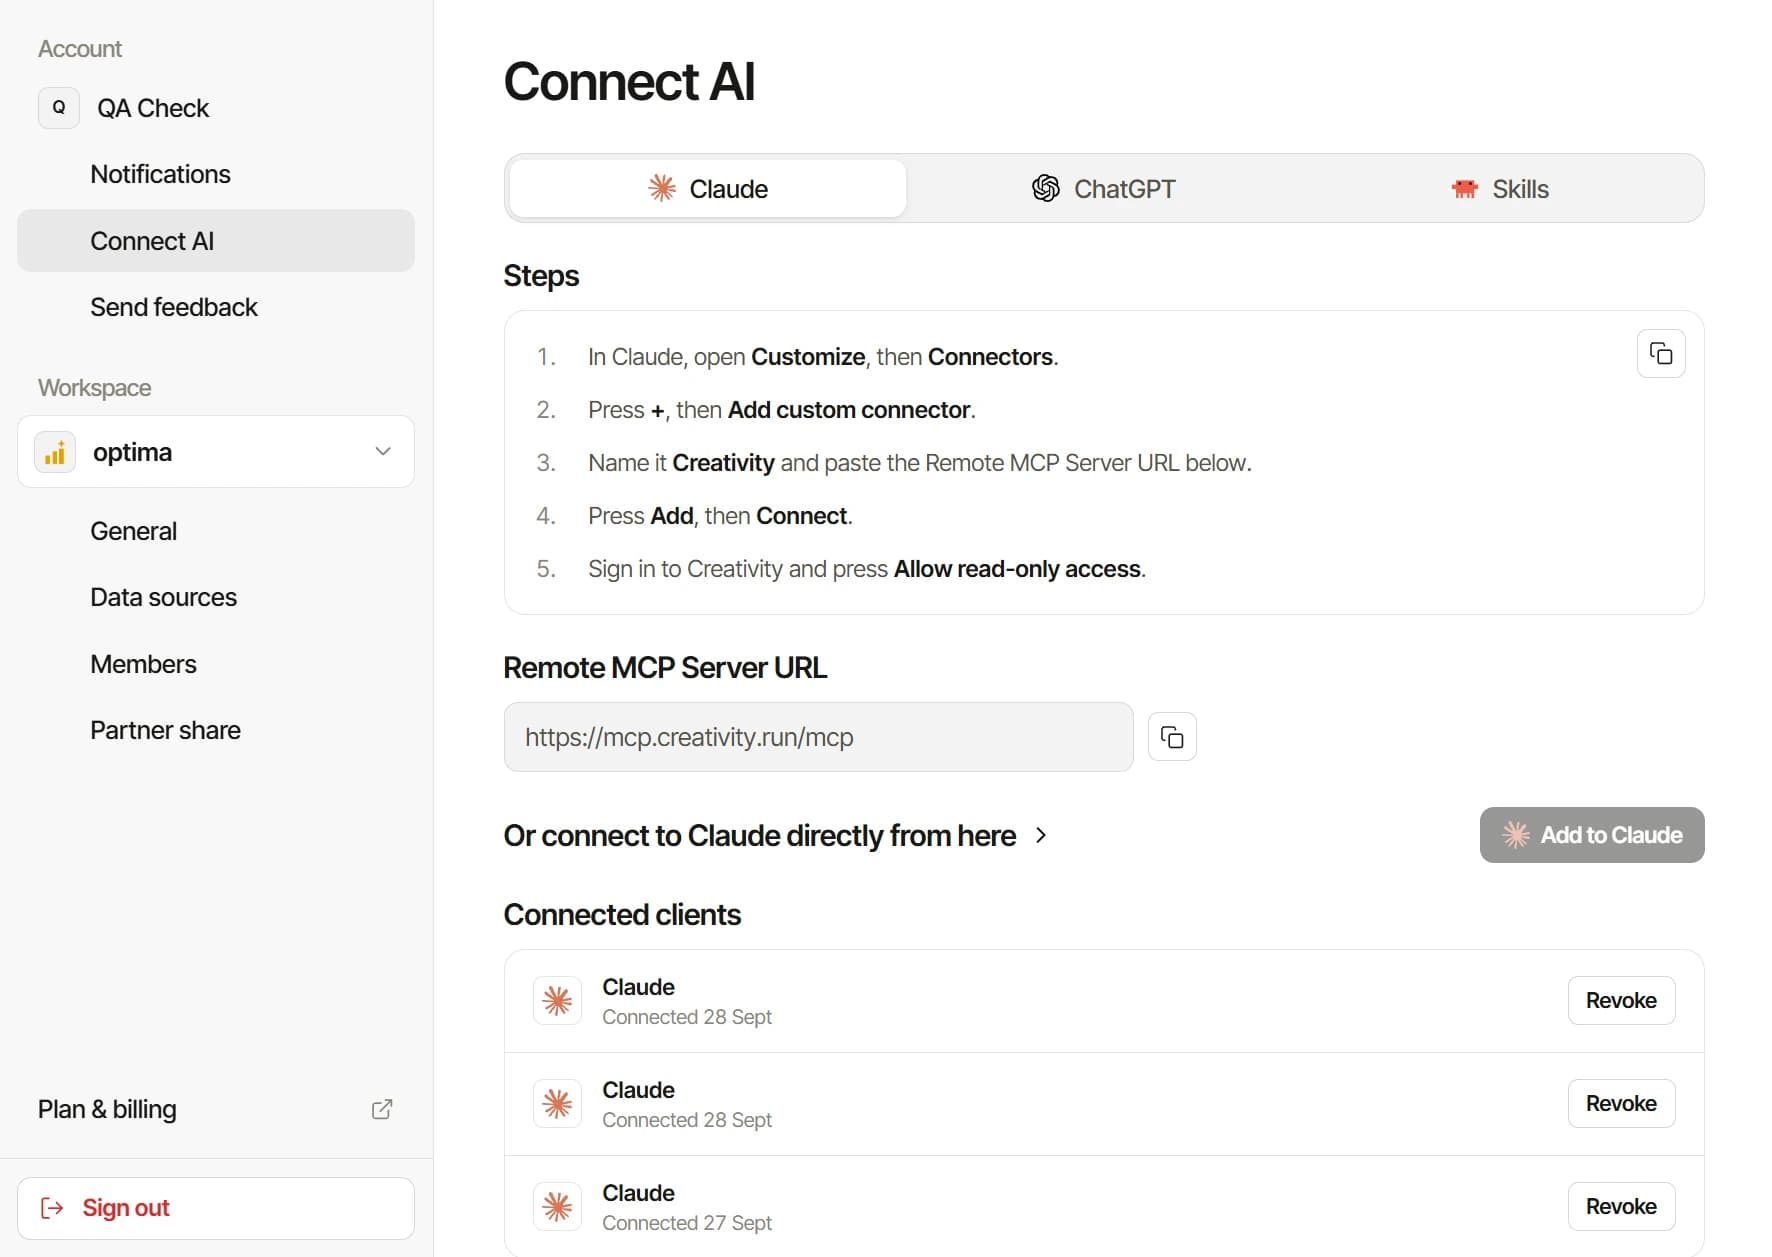Screen dimensions: 1772x1257
Task: Click the 'Connected 27 Sept' text
Action: click(x=687, y=1223)
